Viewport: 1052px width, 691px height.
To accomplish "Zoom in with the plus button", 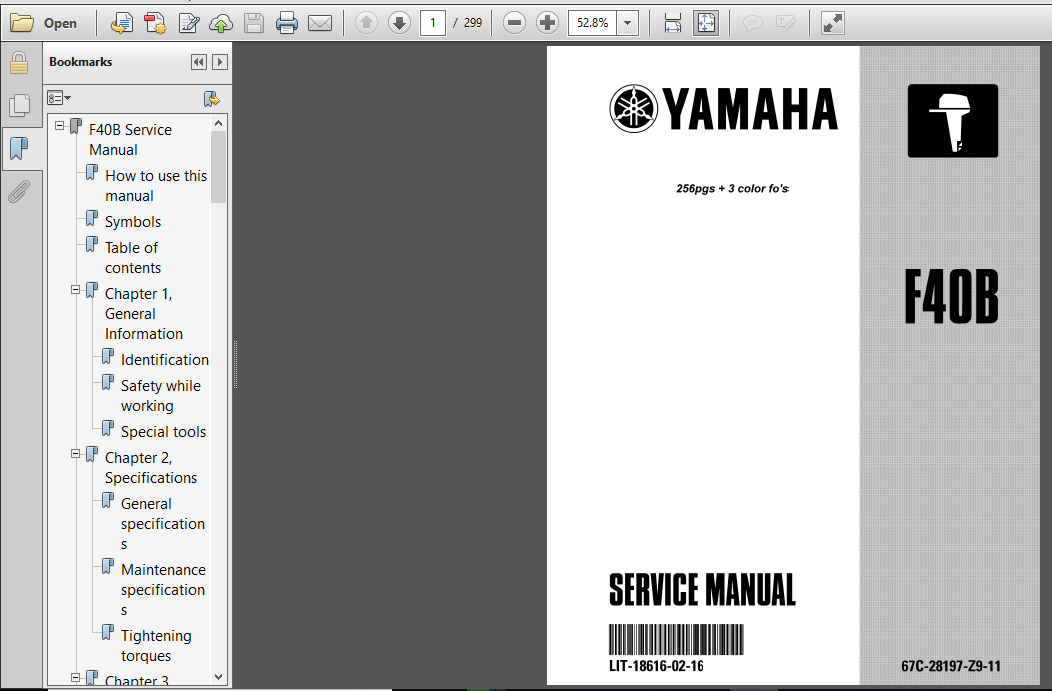I will 547,23.
